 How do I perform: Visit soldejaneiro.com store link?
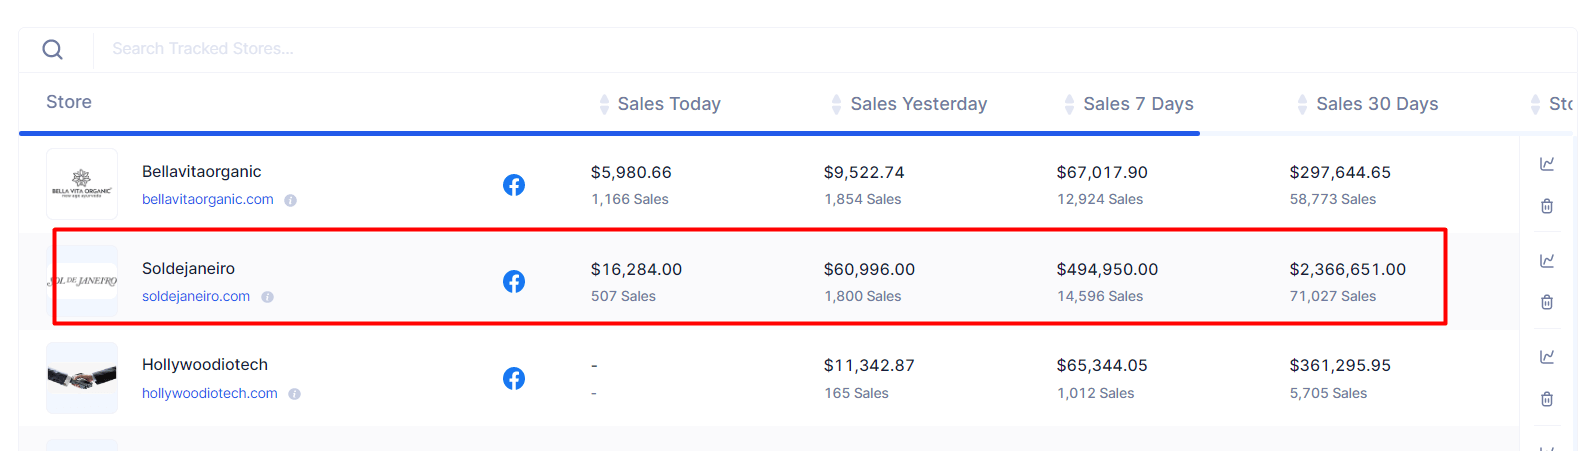coord(196,297)
